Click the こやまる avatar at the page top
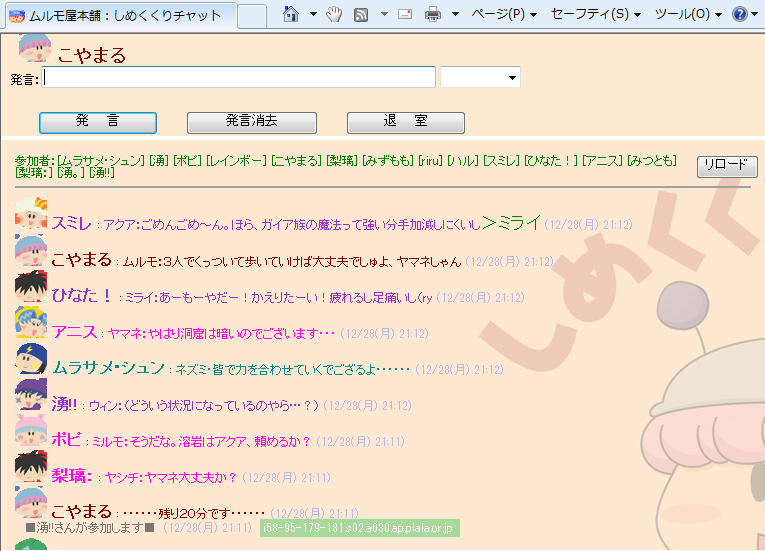The image size is (765, 551). 35,48
